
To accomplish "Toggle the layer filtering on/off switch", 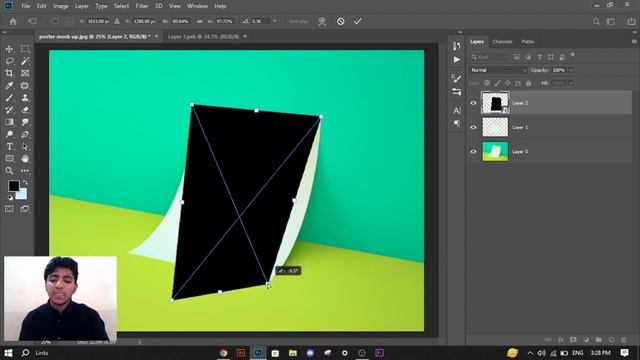I will pyautogui.click(x=573, y=55).
